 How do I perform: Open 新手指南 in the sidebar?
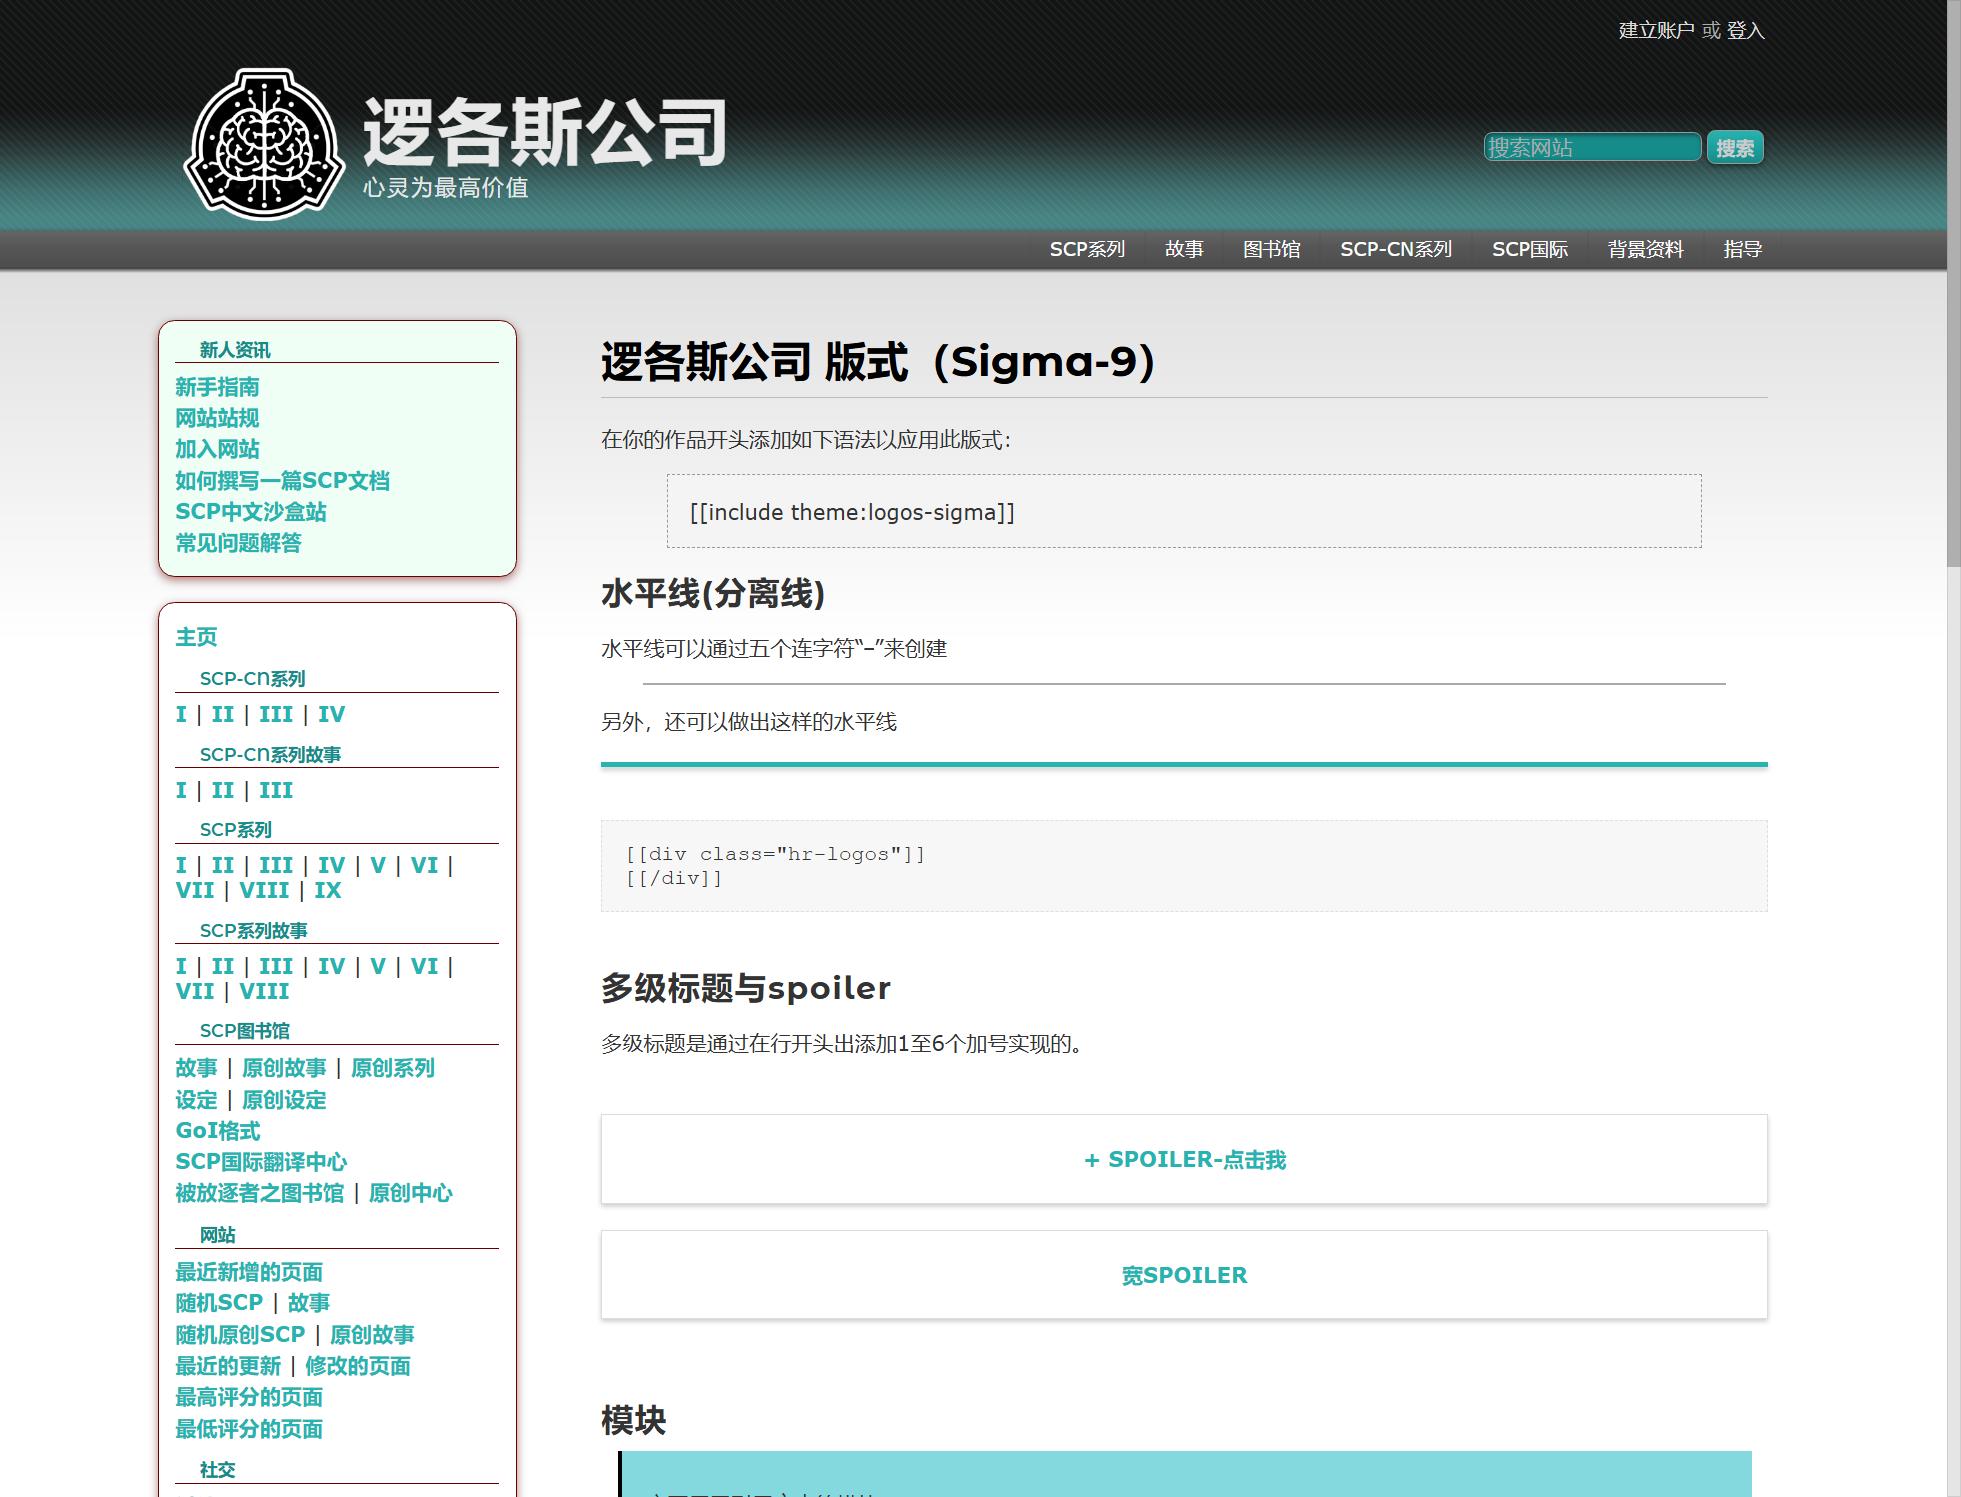(217, 387)
